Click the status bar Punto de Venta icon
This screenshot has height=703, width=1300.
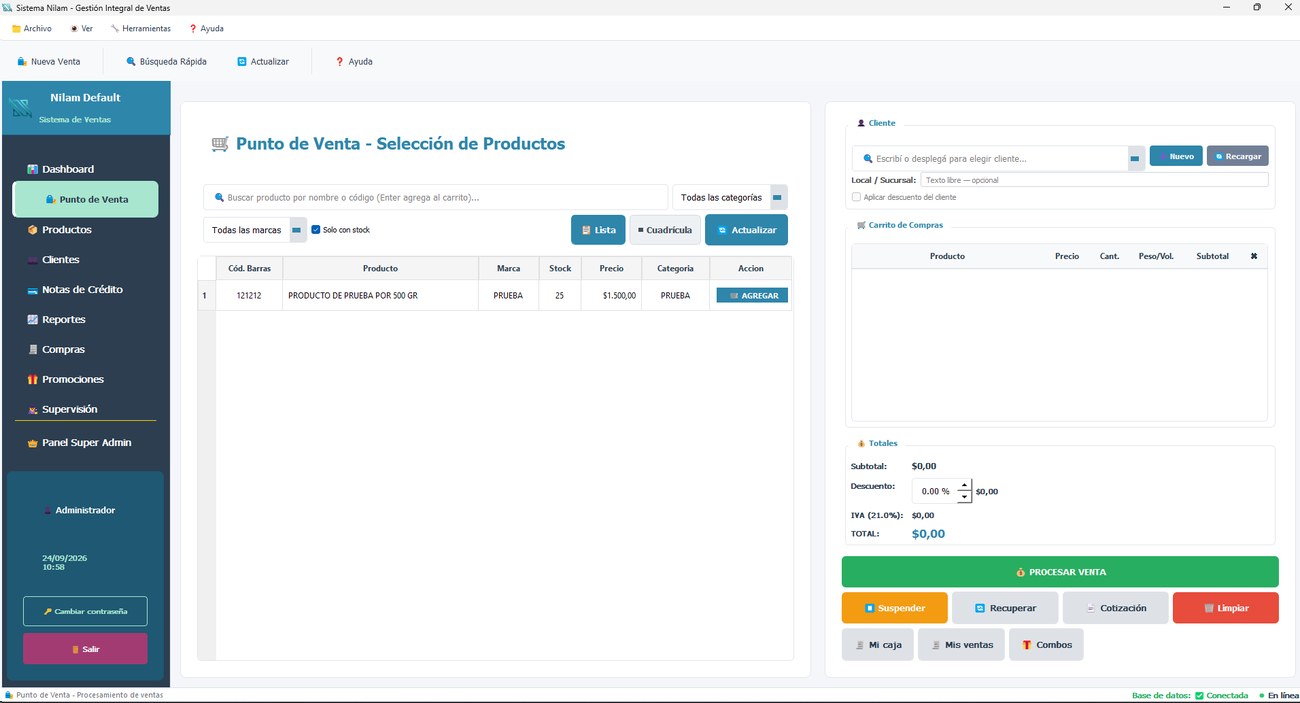tap(9, 695)
